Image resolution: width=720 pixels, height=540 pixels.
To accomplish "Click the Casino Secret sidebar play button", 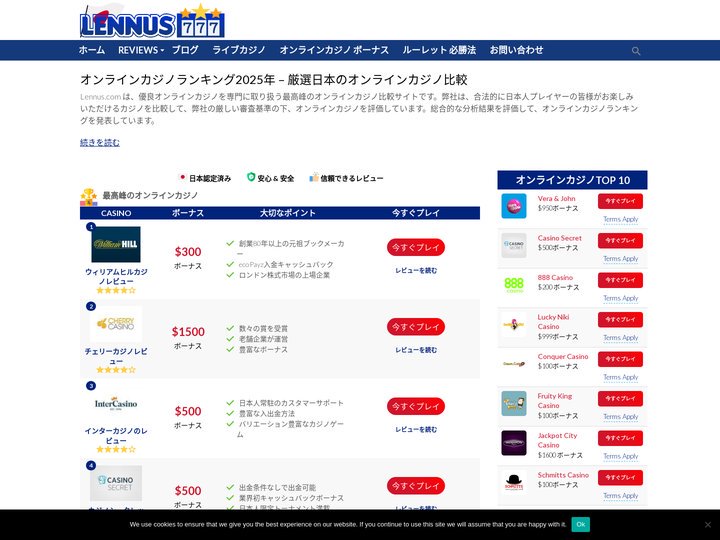I will (x=620, y=241).
